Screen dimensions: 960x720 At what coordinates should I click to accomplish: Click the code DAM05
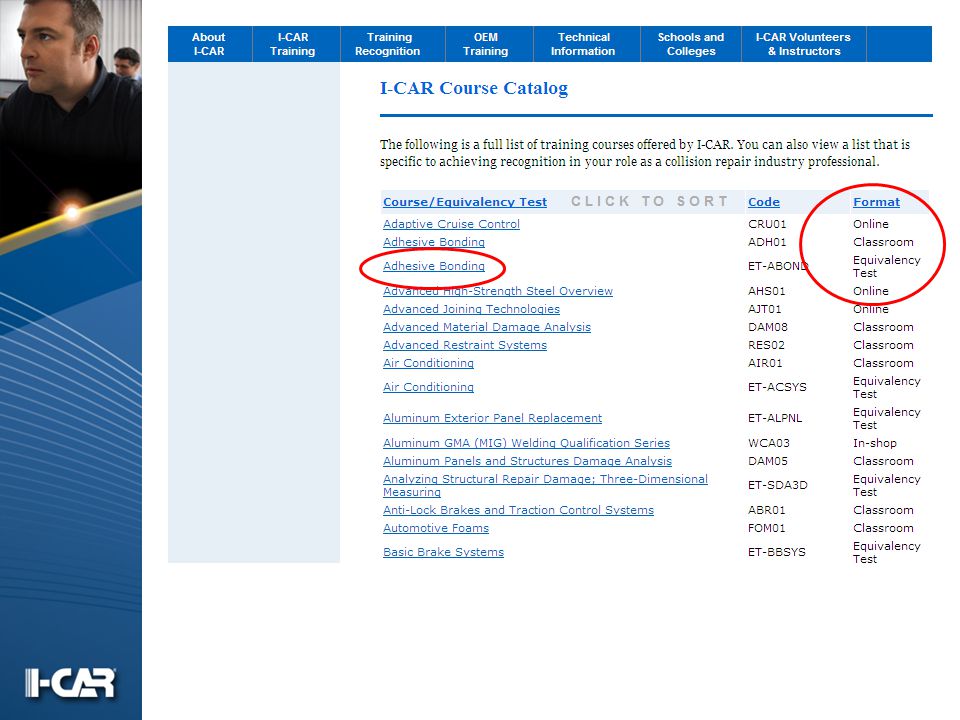point(768,461)
